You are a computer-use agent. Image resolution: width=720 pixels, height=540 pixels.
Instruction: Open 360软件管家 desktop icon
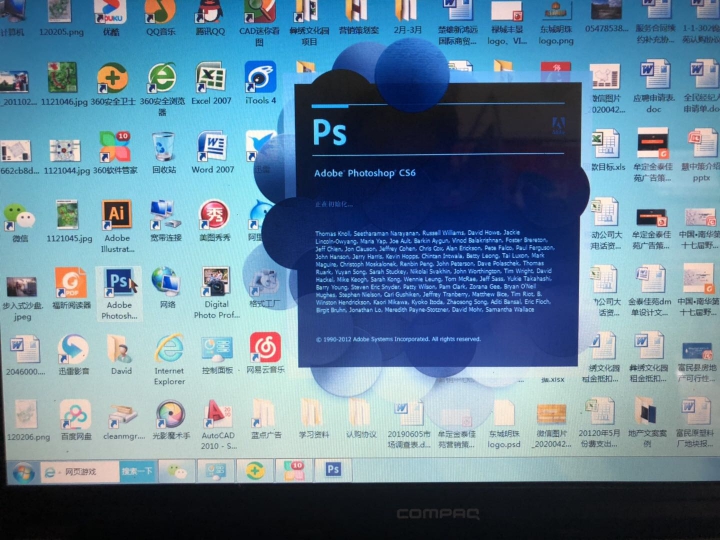click(x=115, y=153)
